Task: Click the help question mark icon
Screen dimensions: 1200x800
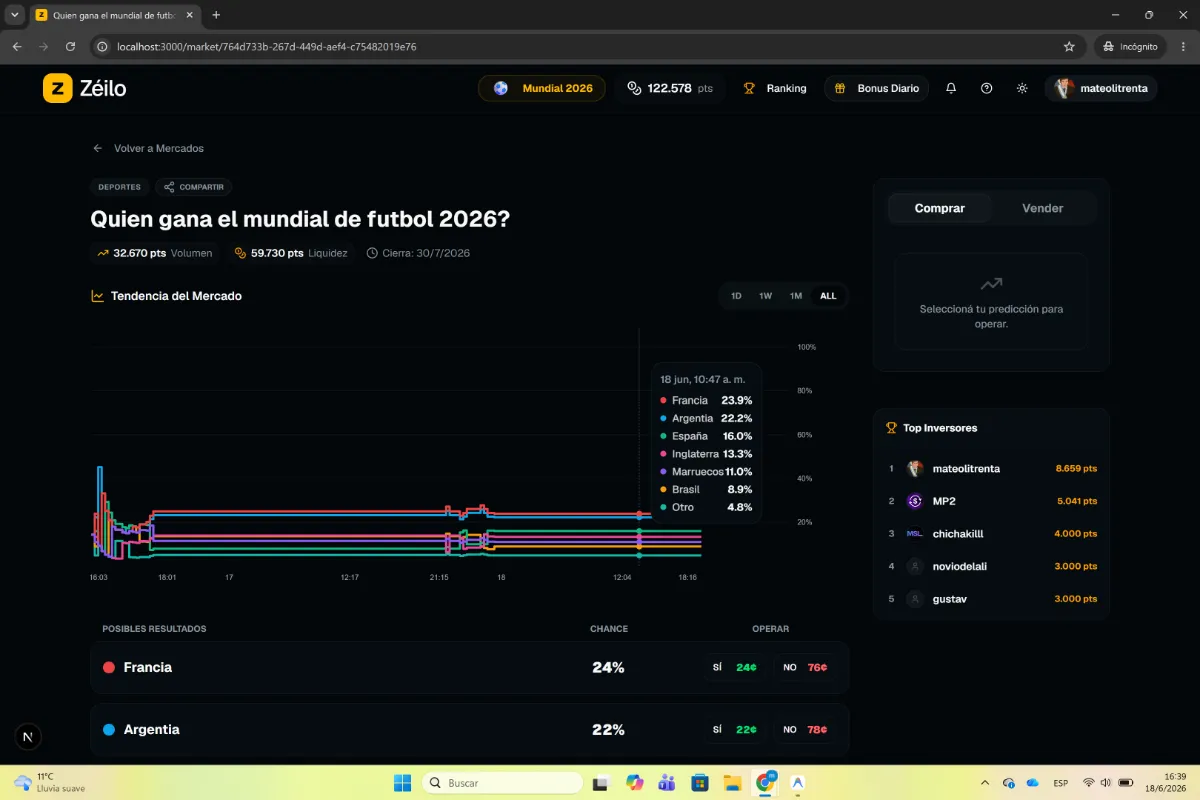Action: point(987,88)
